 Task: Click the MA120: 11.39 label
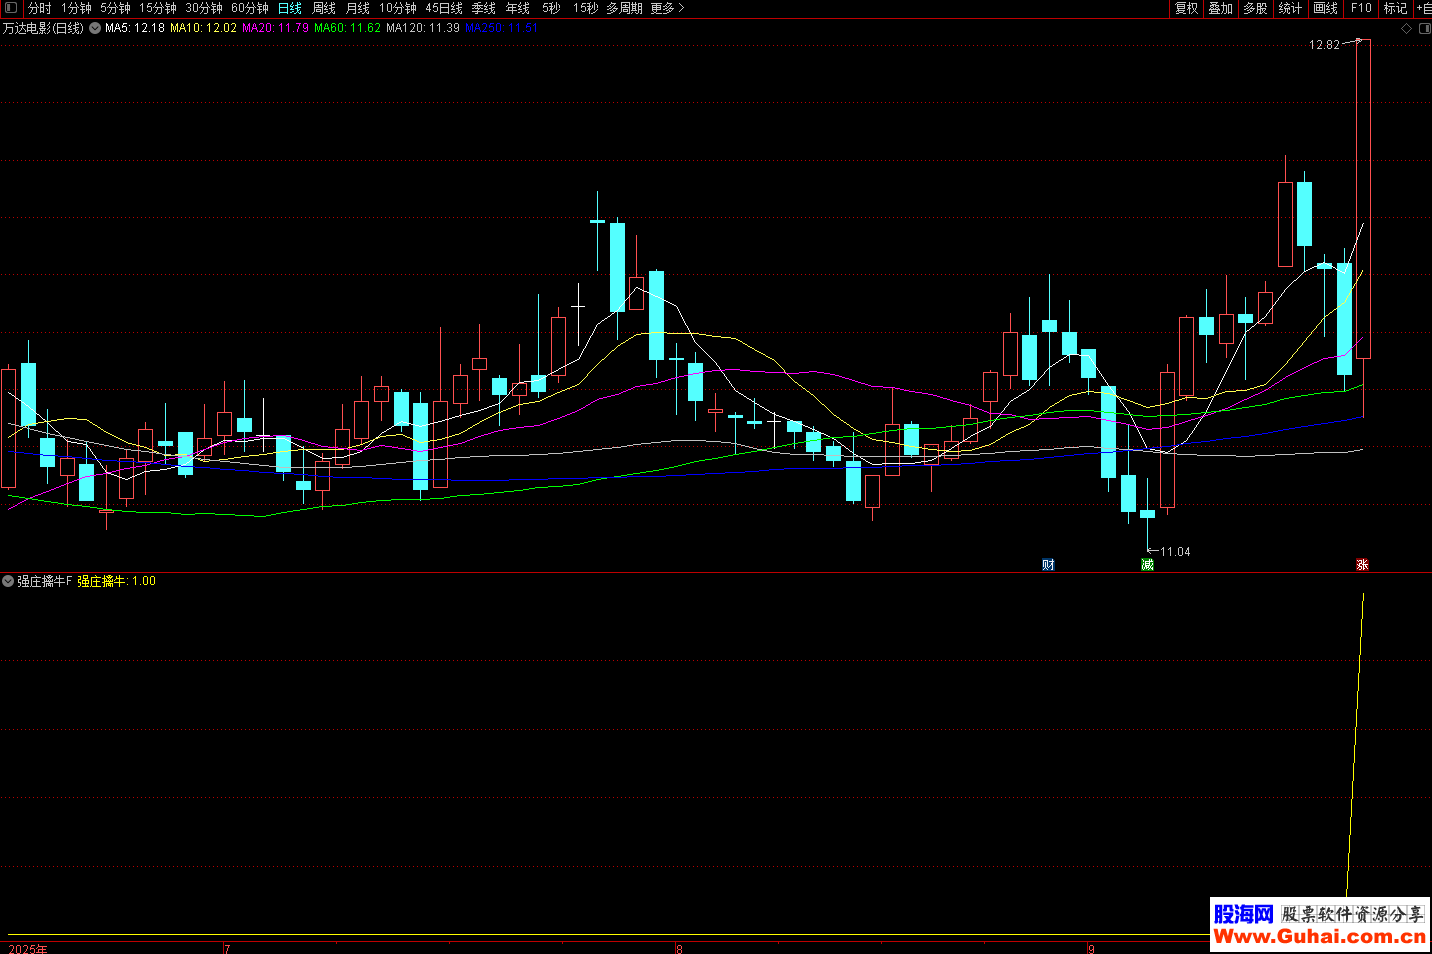[423, 28]
